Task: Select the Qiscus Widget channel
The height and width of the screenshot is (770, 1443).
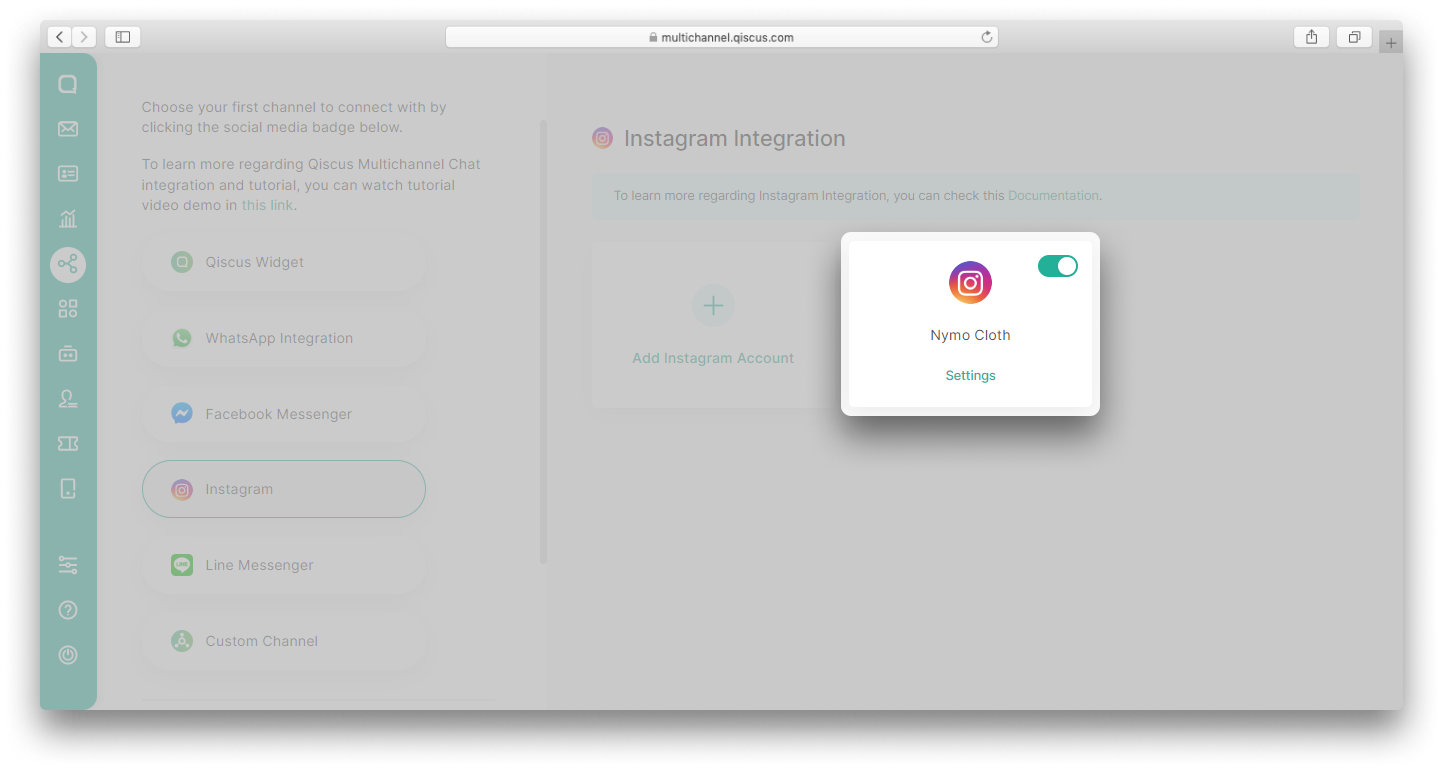Action: 284,262
